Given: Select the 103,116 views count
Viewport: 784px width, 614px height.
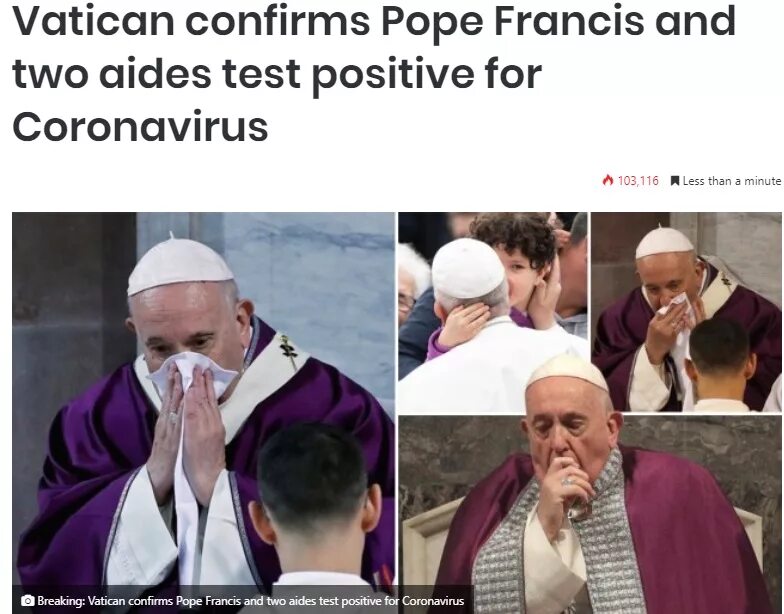Looking at the screenshot, I should click(x=638, y=180).
